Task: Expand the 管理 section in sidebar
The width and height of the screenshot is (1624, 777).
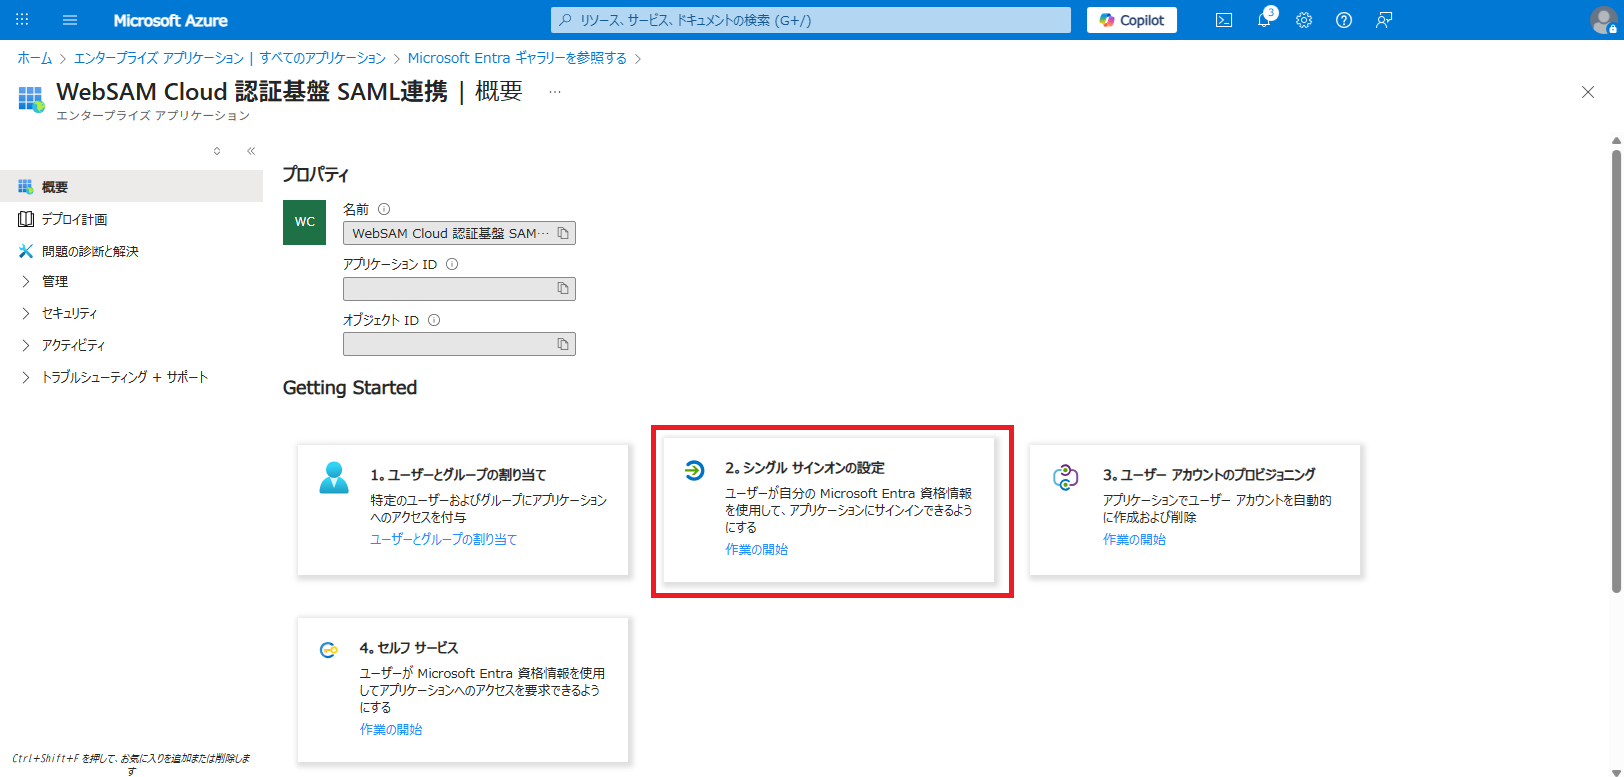Action: click(x=26, y=282)
